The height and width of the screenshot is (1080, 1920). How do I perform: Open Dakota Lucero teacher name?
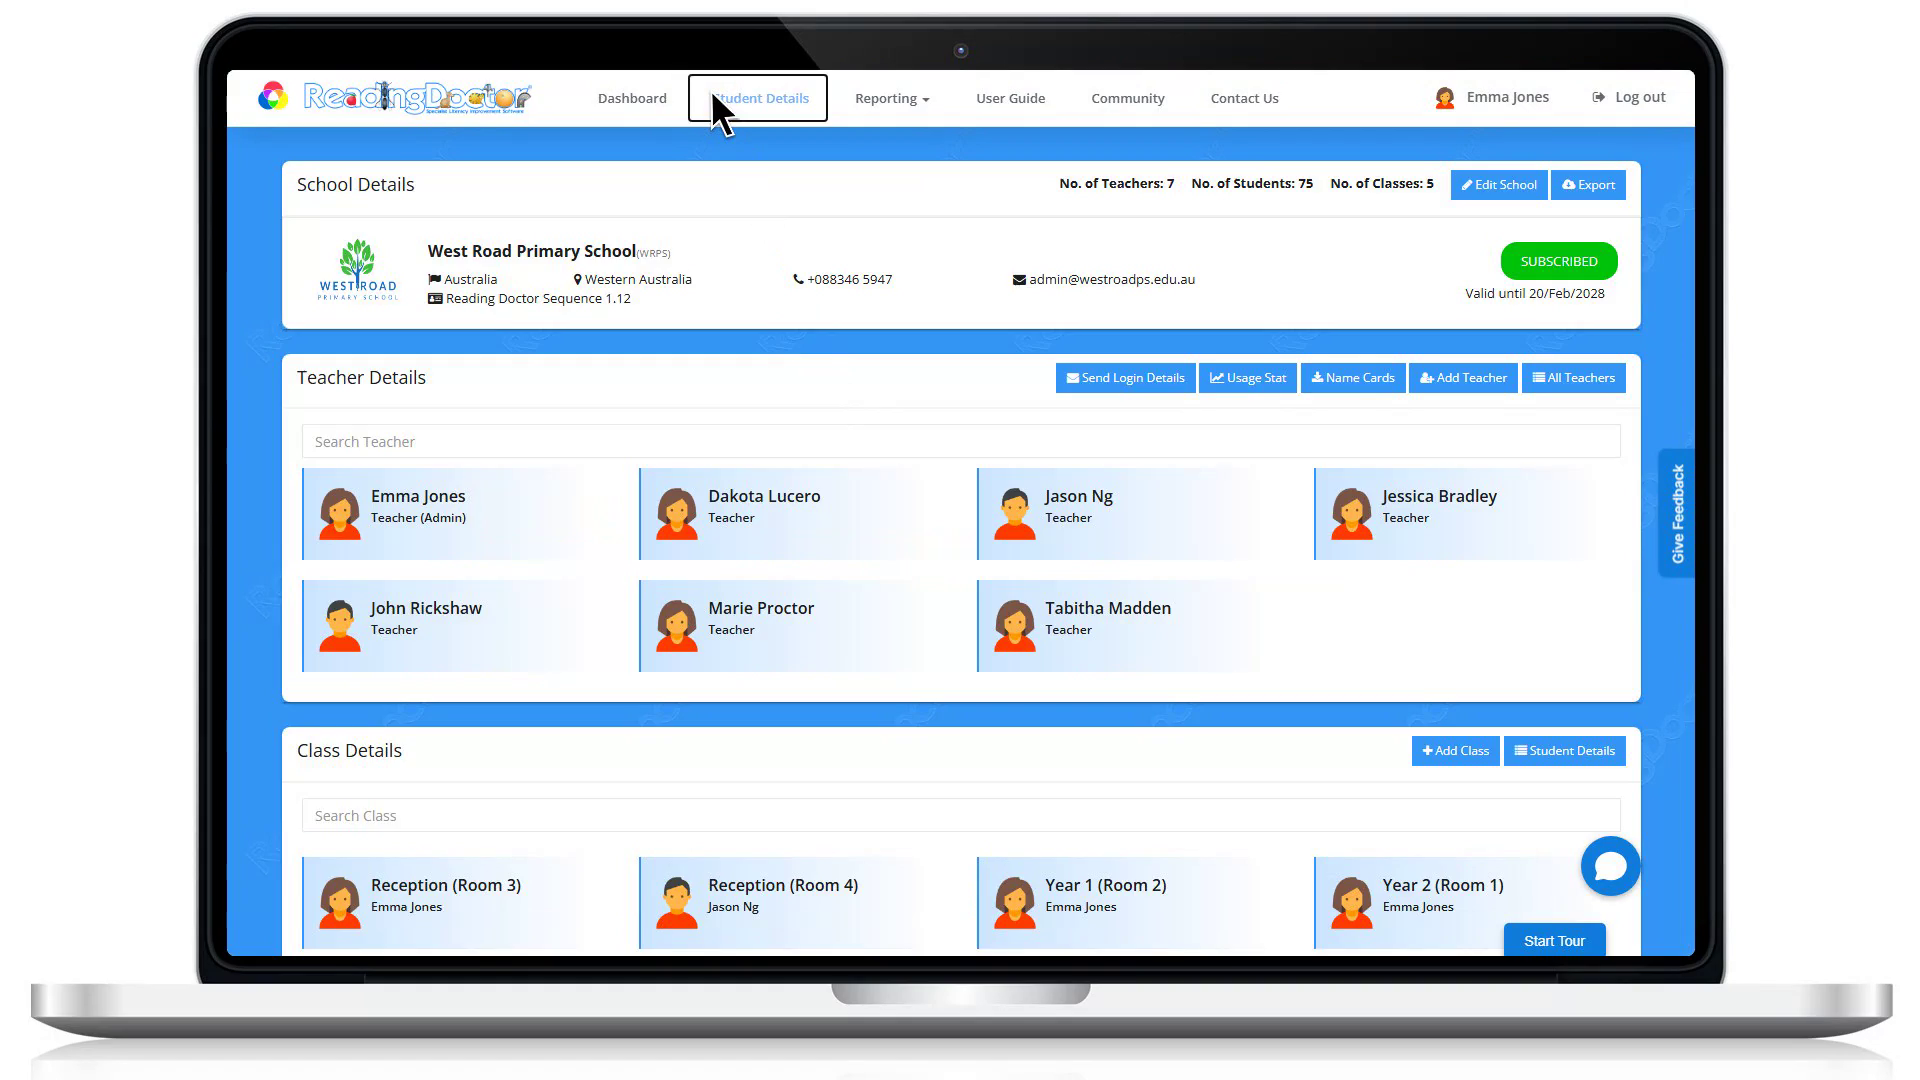point(764,496)
